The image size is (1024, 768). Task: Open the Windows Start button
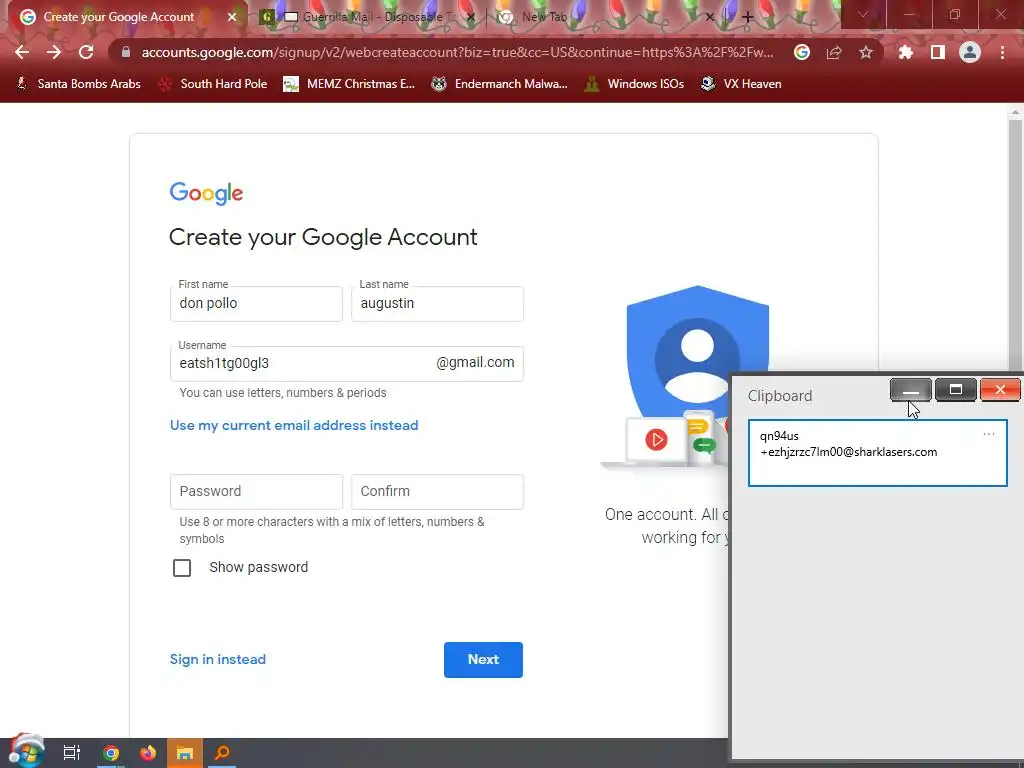point(25,752)
